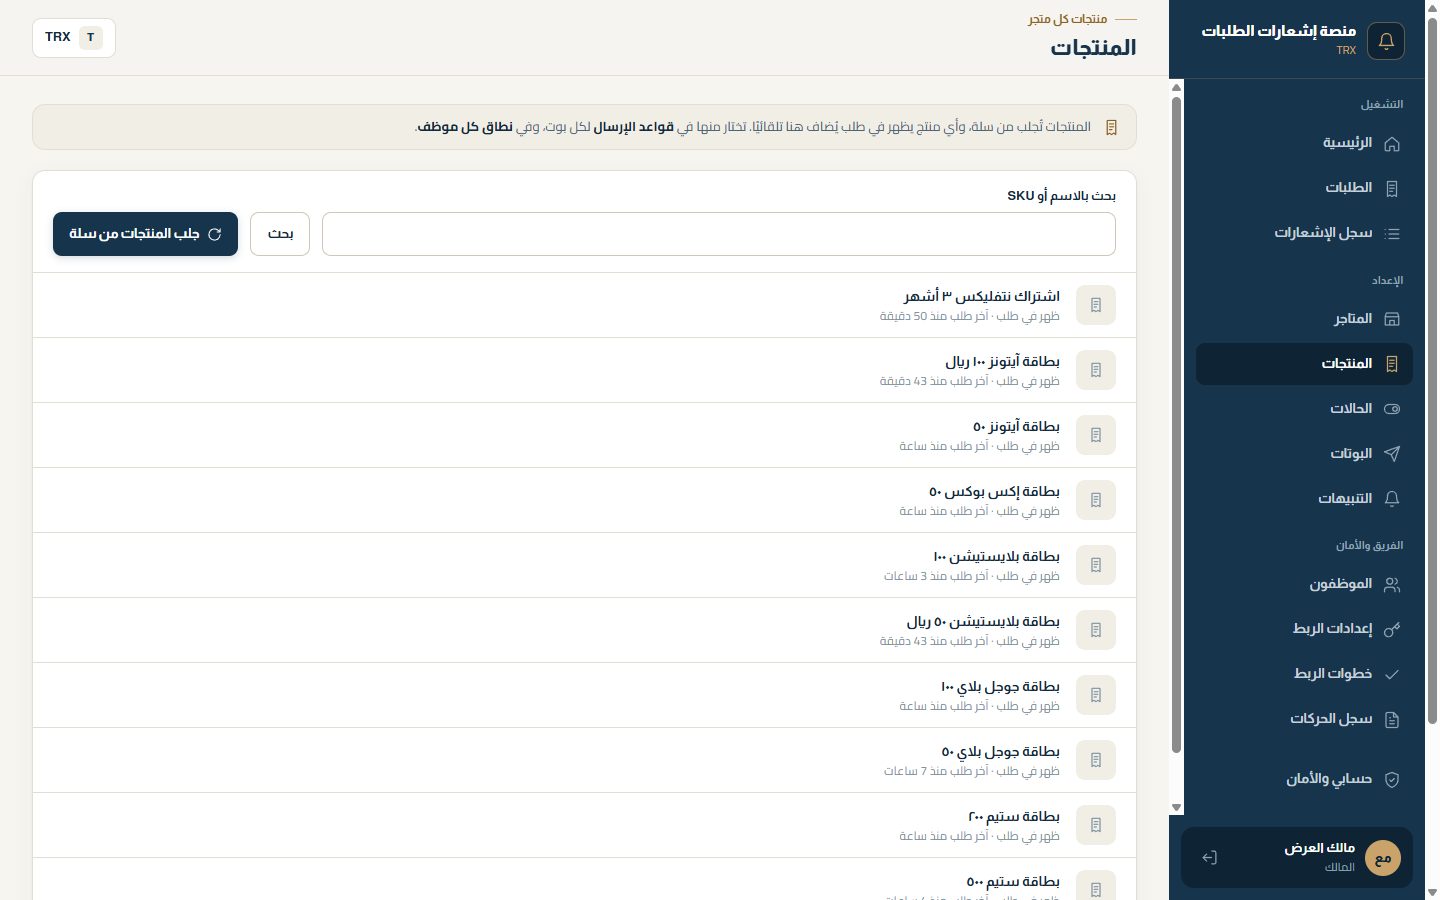The height and width of the screenshot is (900, 1440).
Task: Open the الرئيسية menu item
Action: pyautogui.click(x=1304, y=143)
